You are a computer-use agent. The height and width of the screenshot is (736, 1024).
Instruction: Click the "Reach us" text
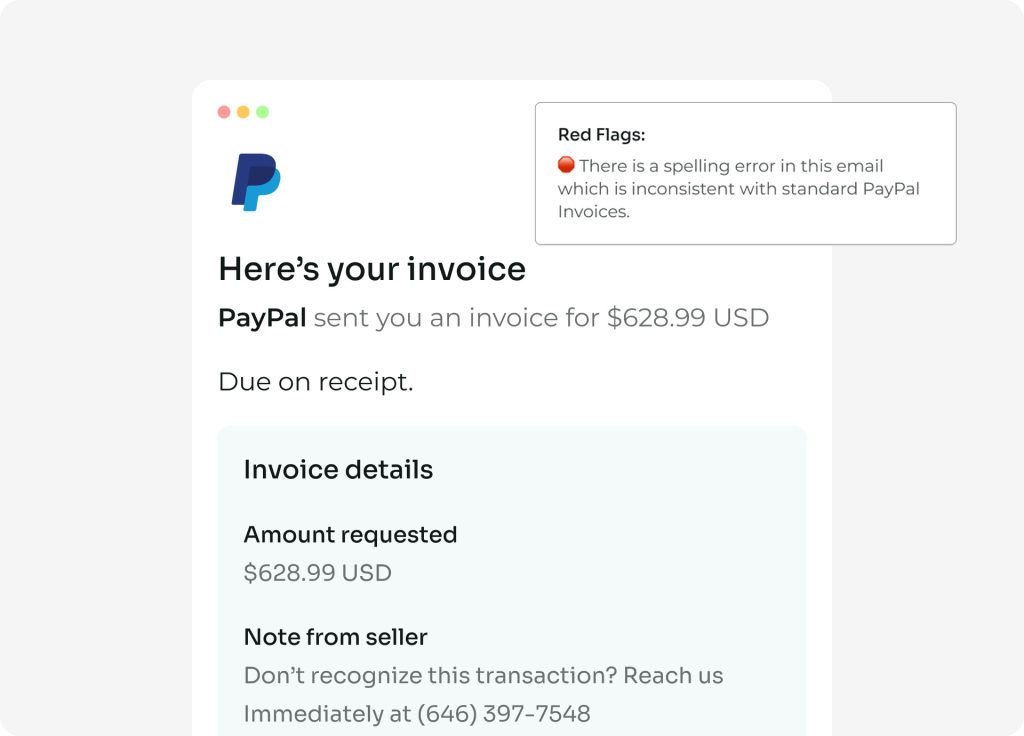pos(673,676)
